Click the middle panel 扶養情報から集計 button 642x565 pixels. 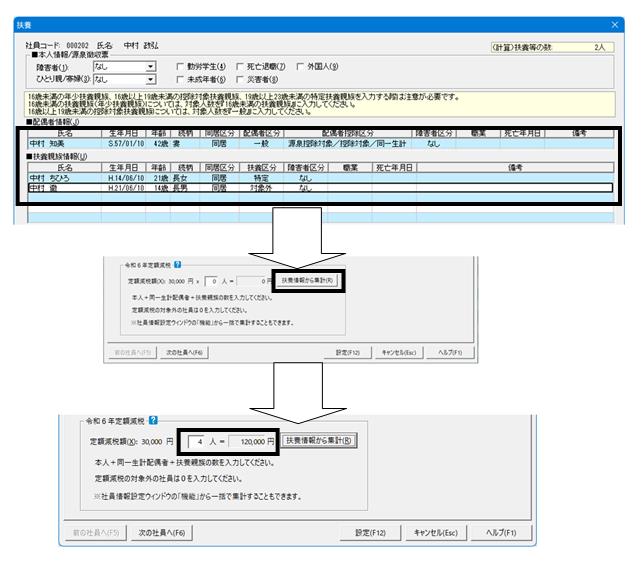(x=307, y=280)
